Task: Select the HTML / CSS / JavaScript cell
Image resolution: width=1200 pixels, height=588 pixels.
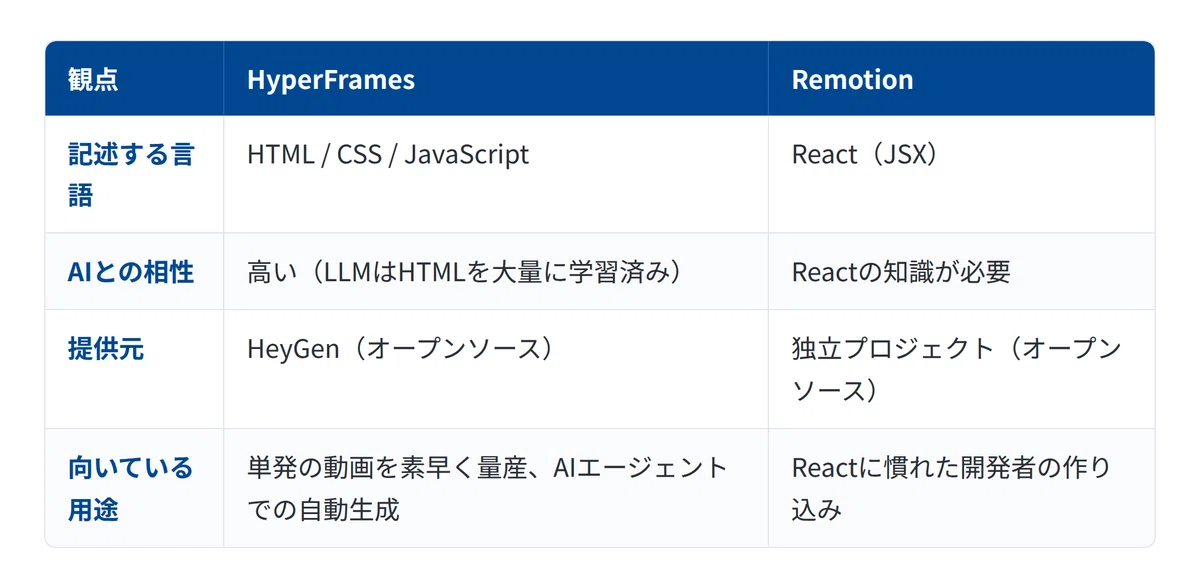Action: pyautogui.click(x=496, y=175)
